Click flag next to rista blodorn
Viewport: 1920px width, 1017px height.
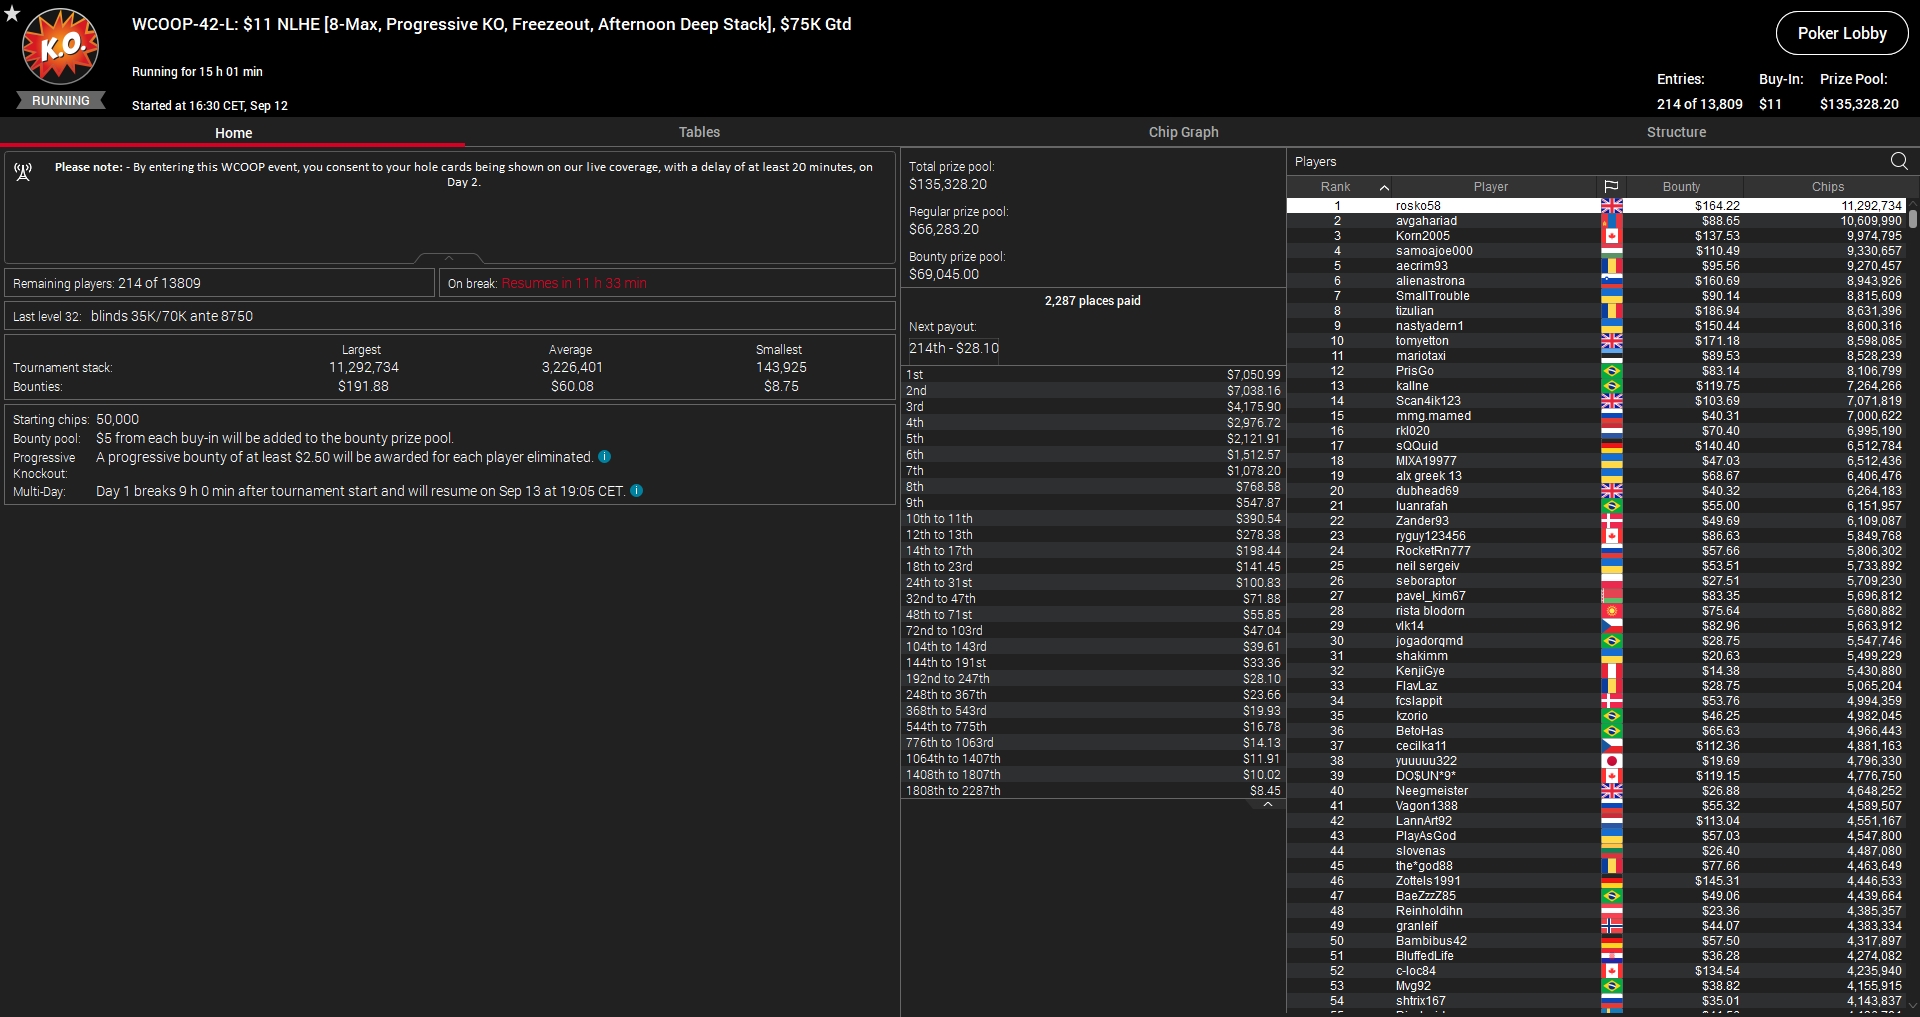[1611, 611]
